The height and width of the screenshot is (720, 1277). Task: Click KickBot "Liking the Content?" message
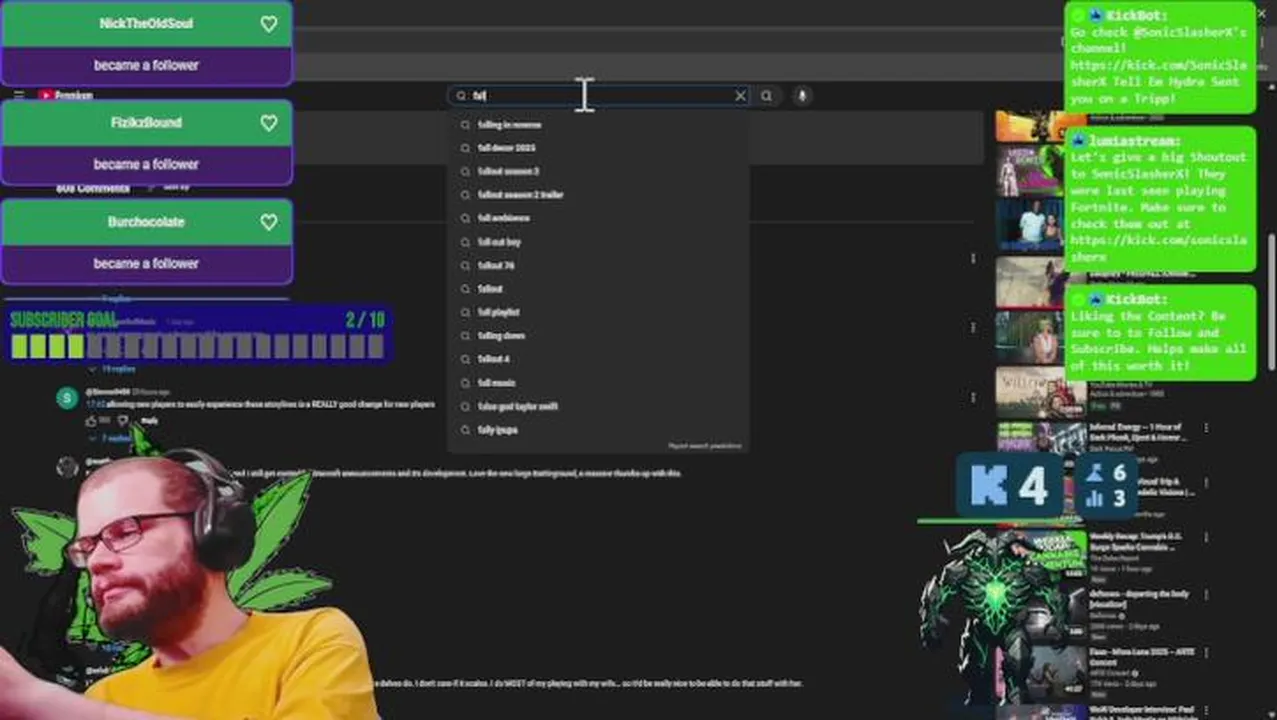[1160, 332]
